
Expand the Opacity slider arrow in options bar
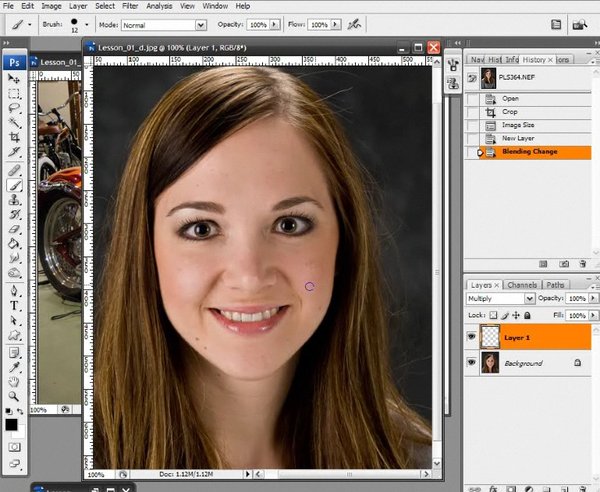[274, 24]
